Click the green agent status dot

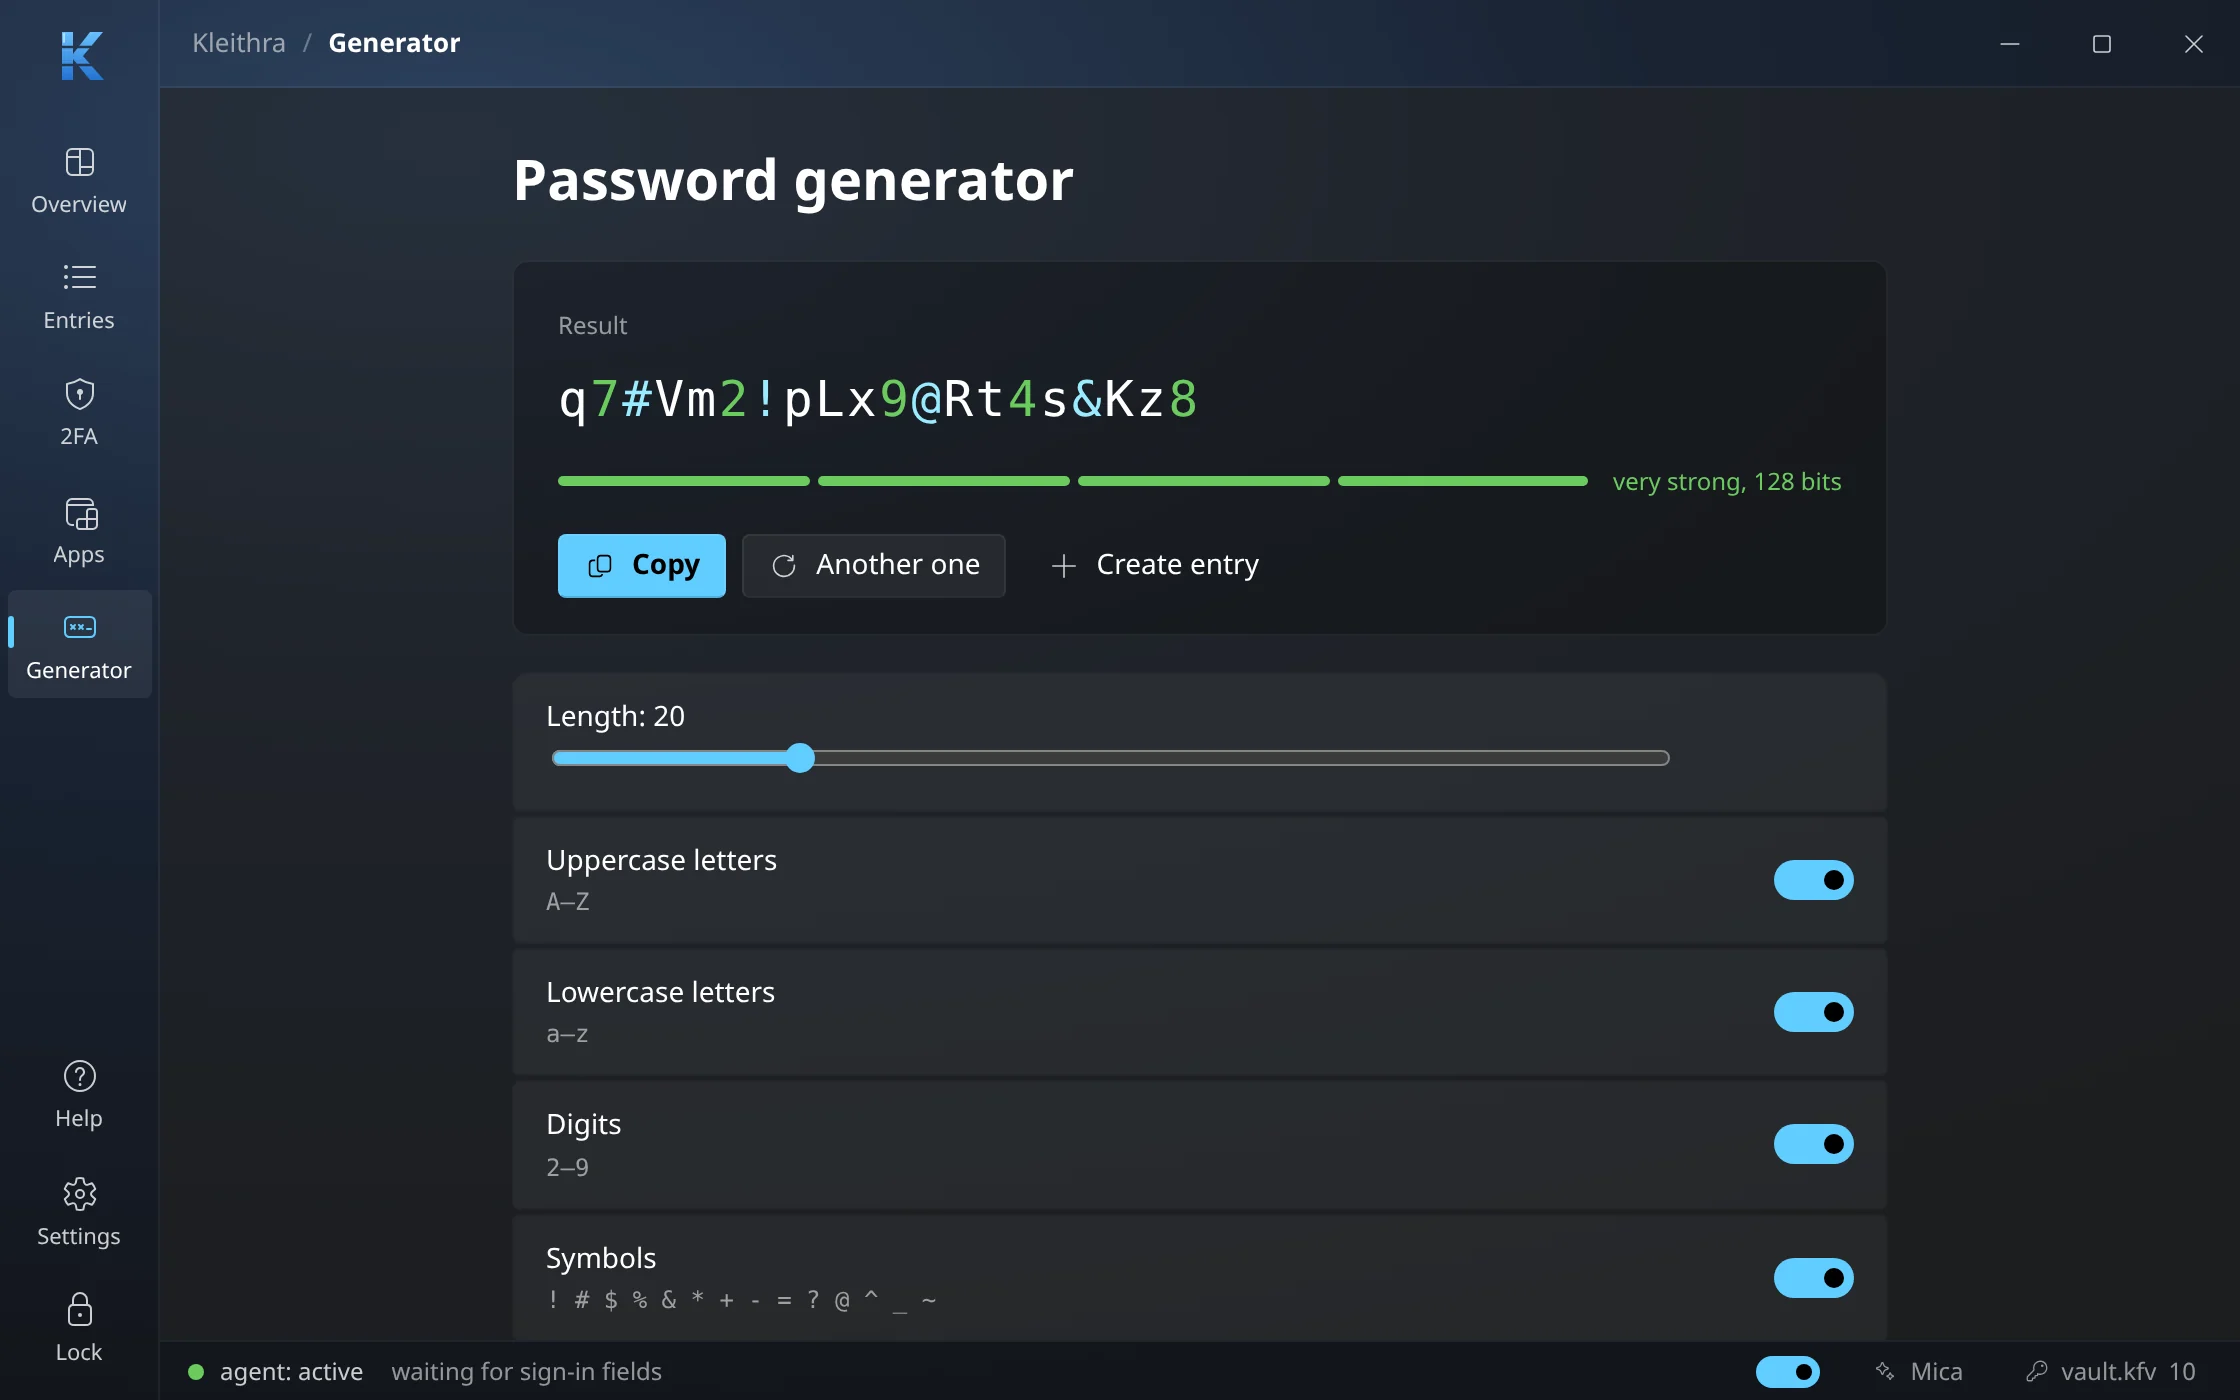(196, 1371)
